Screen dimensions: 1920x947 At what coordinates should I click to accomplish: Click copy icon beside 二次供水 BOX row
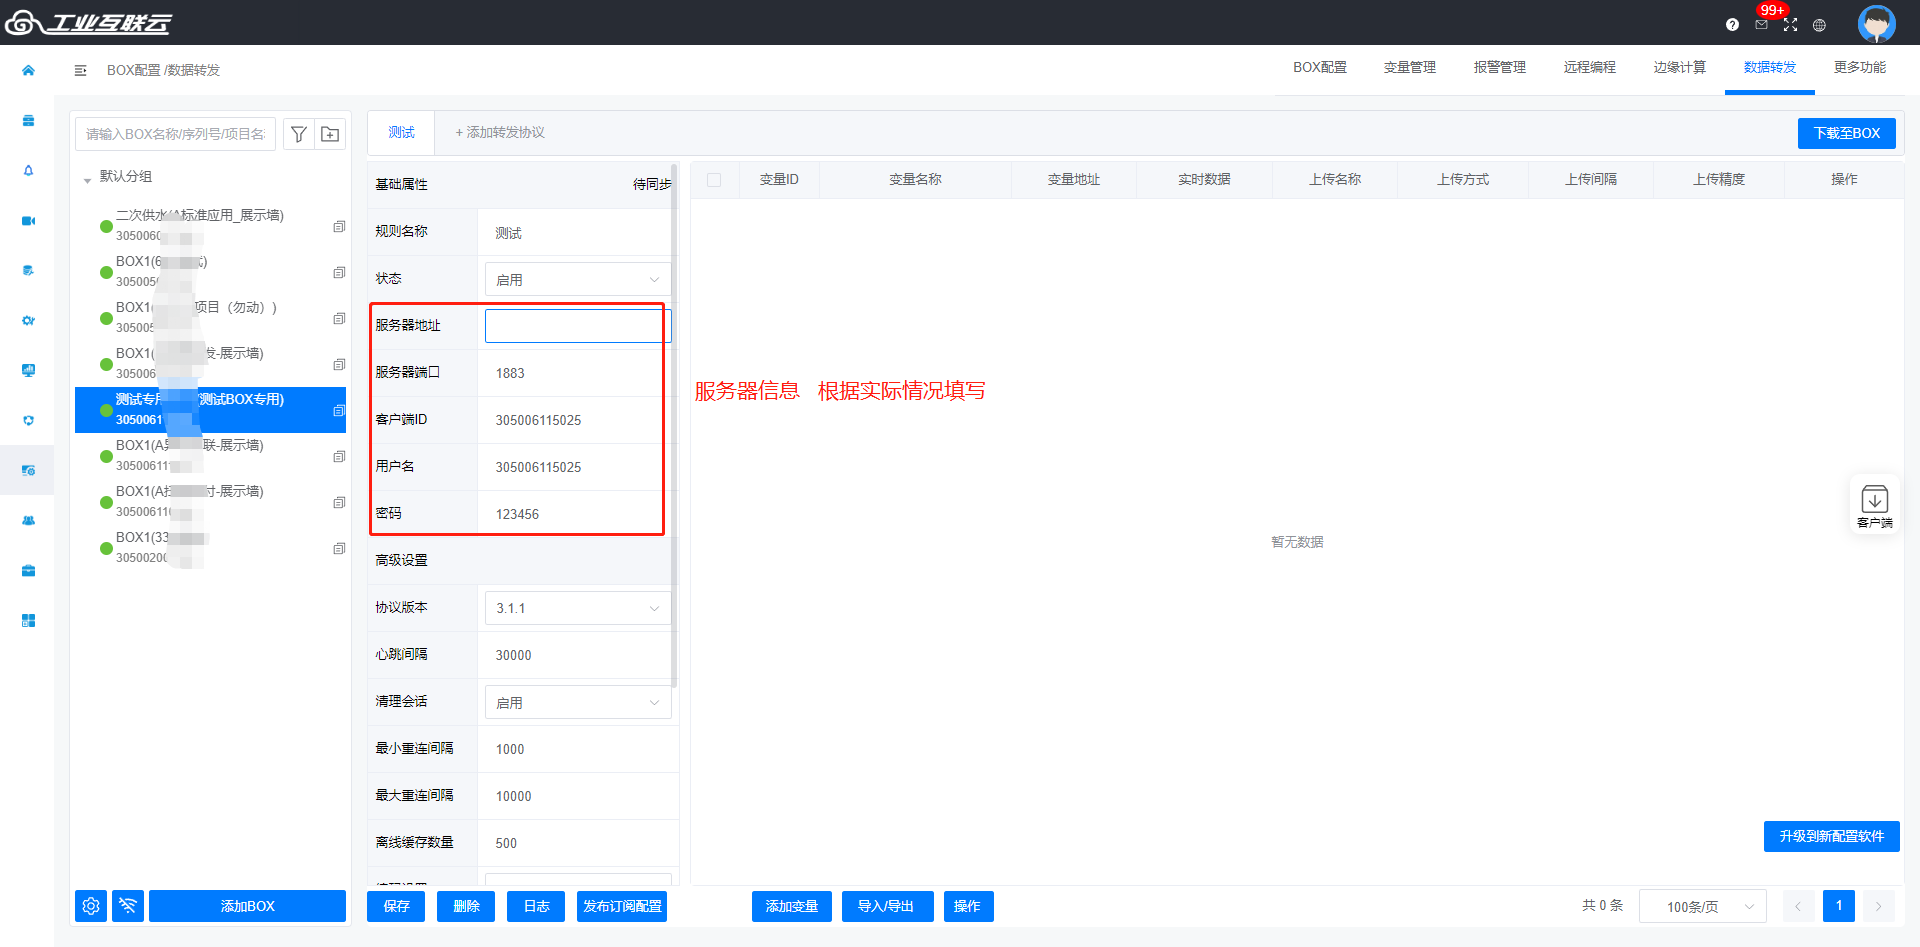[x=339, y=226]
